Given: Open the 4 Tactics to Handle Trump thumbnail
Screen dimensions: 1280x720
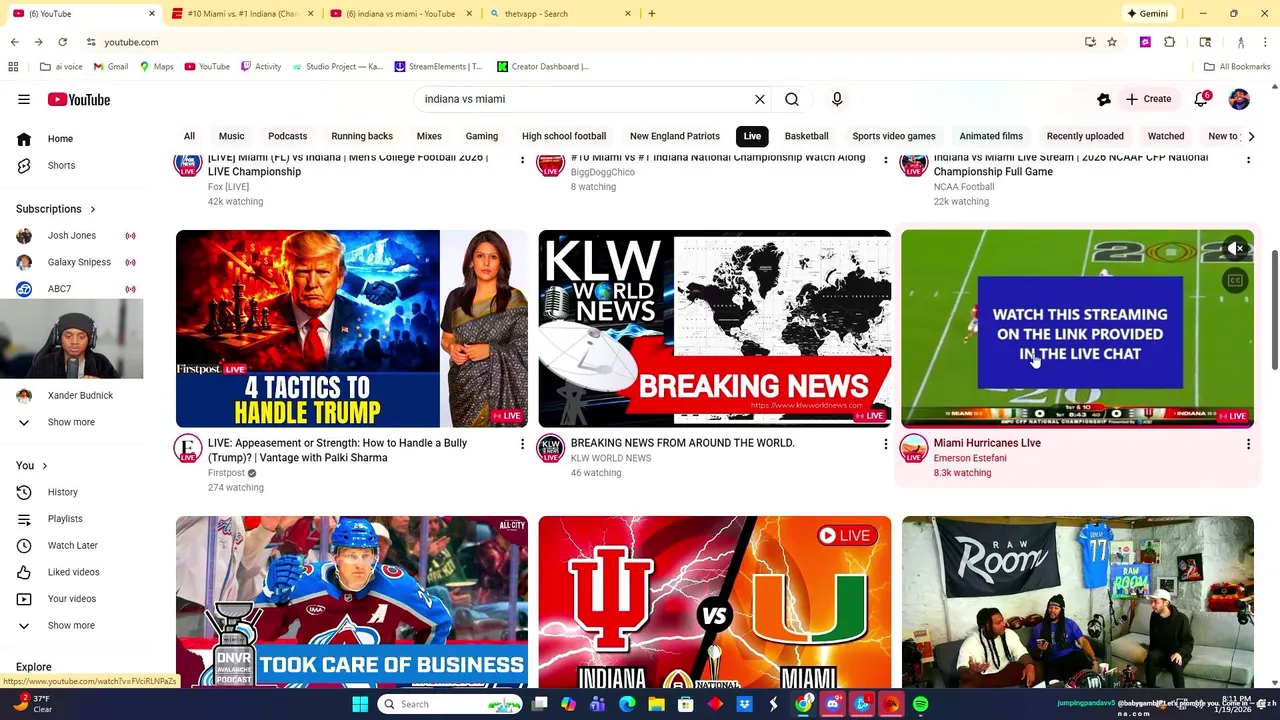Looking at the screenshot, I should coord(351,329).
